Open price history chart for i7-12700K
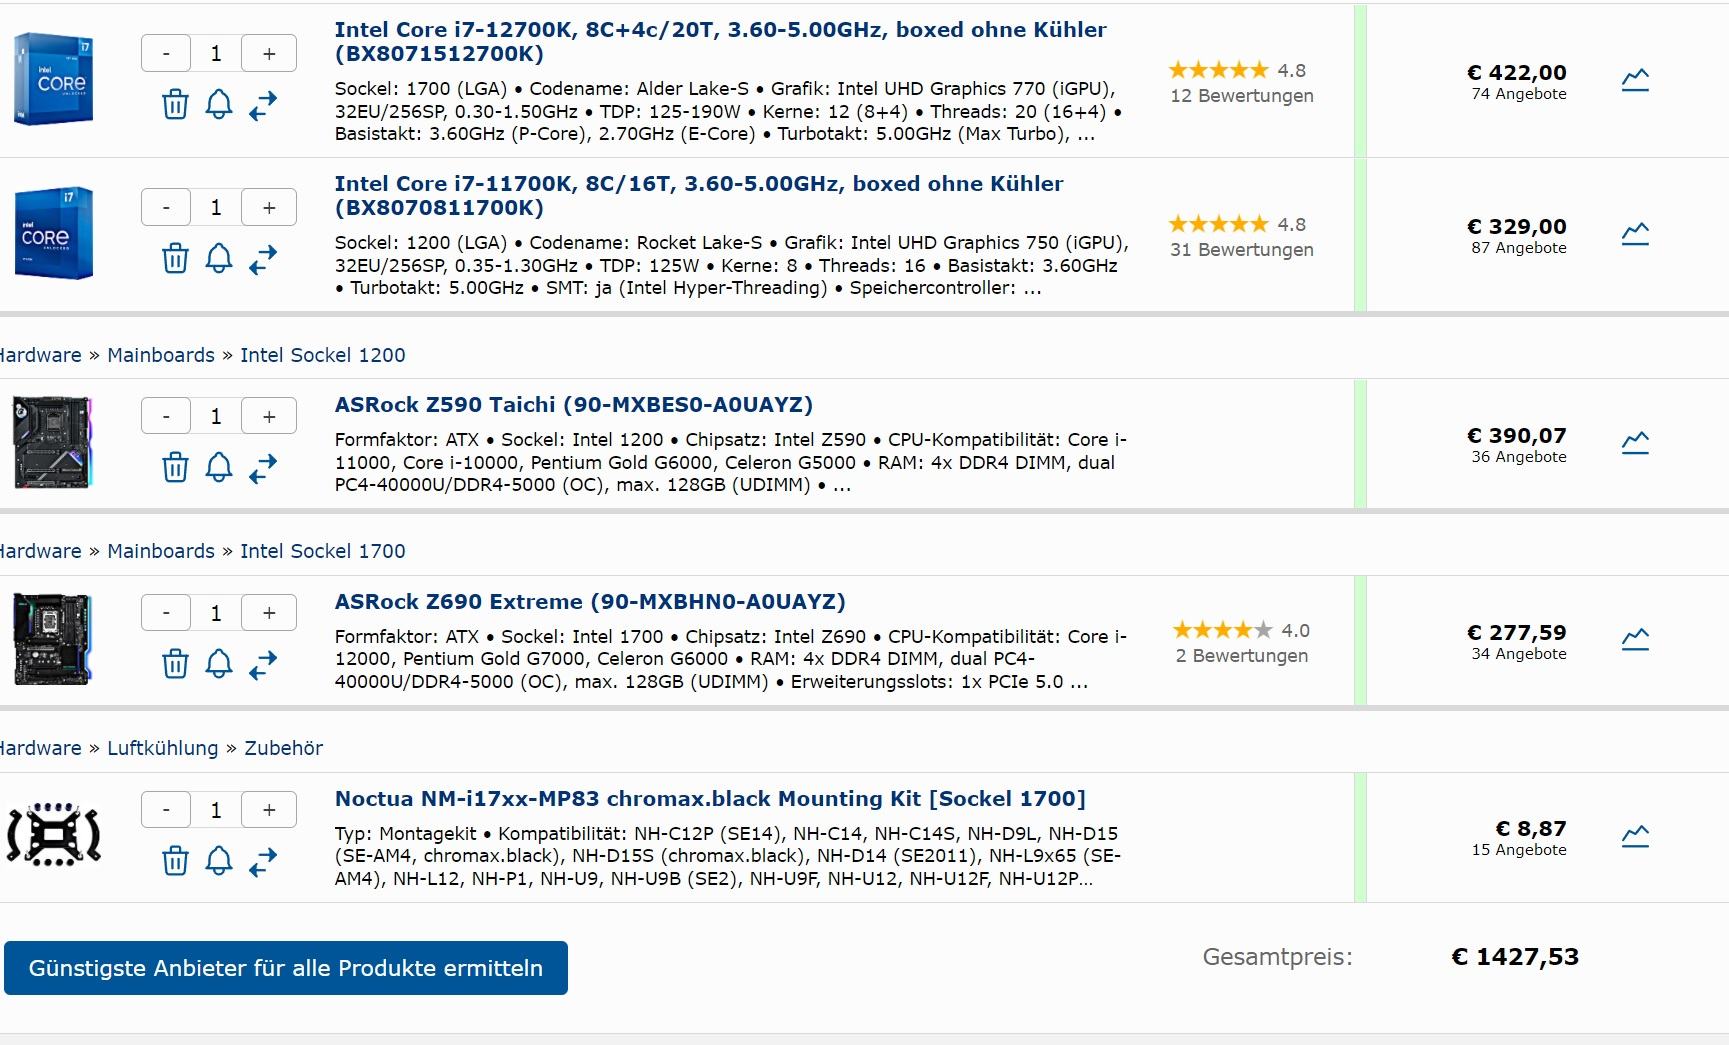 [1635, 80]
